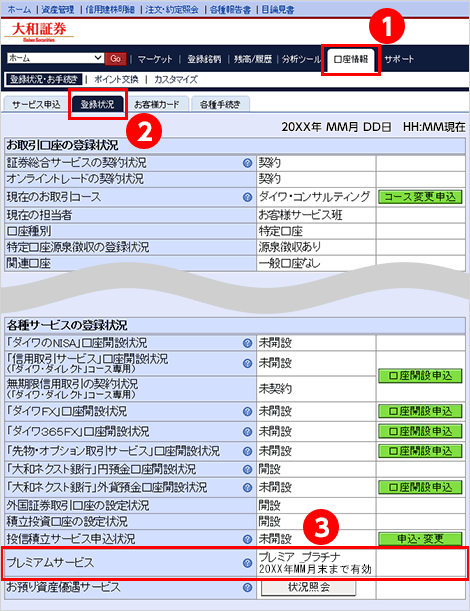The height and width of the screenshot is (611, 470).
Task: Click 口座開設申込 for ダイワ365FX
Action: pyautogui.click(x=420, y=431)
